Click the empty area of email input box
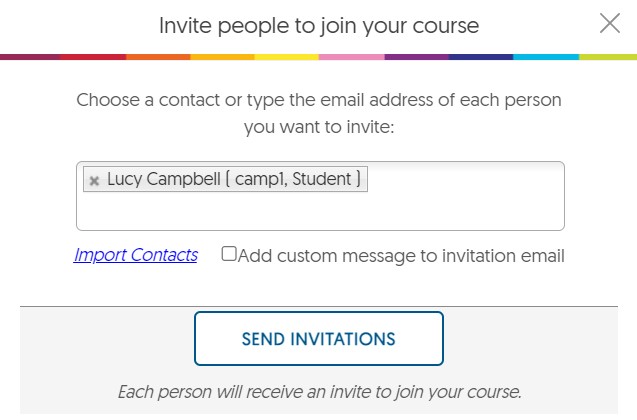The height and width of the screenshot is (420, 637). point(320,212)
